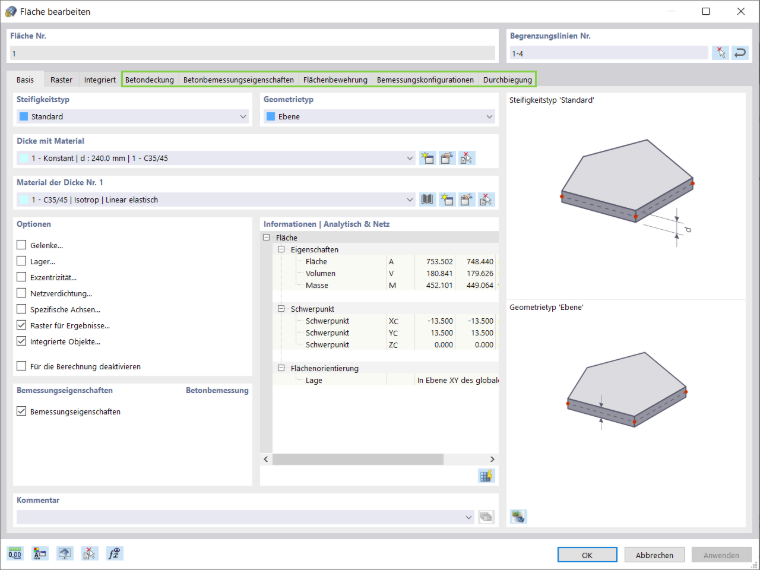Screen dimensions: 760x570
Task: Enable Spezifische Achsen checkbox
Action: pyautogui.click(x=21, y=309)
